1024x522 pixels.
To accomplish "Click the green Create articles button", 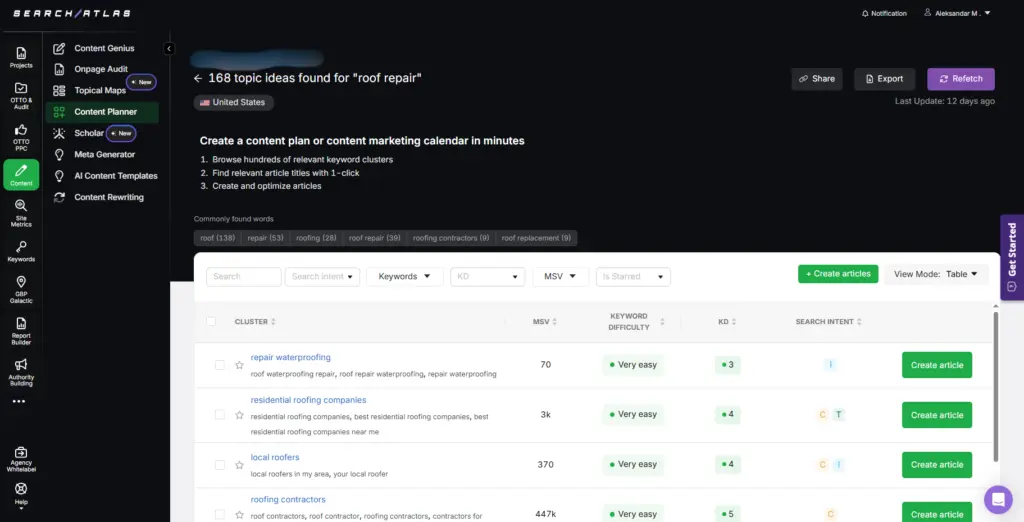I will pyautogui.click(x=838, y=274).
